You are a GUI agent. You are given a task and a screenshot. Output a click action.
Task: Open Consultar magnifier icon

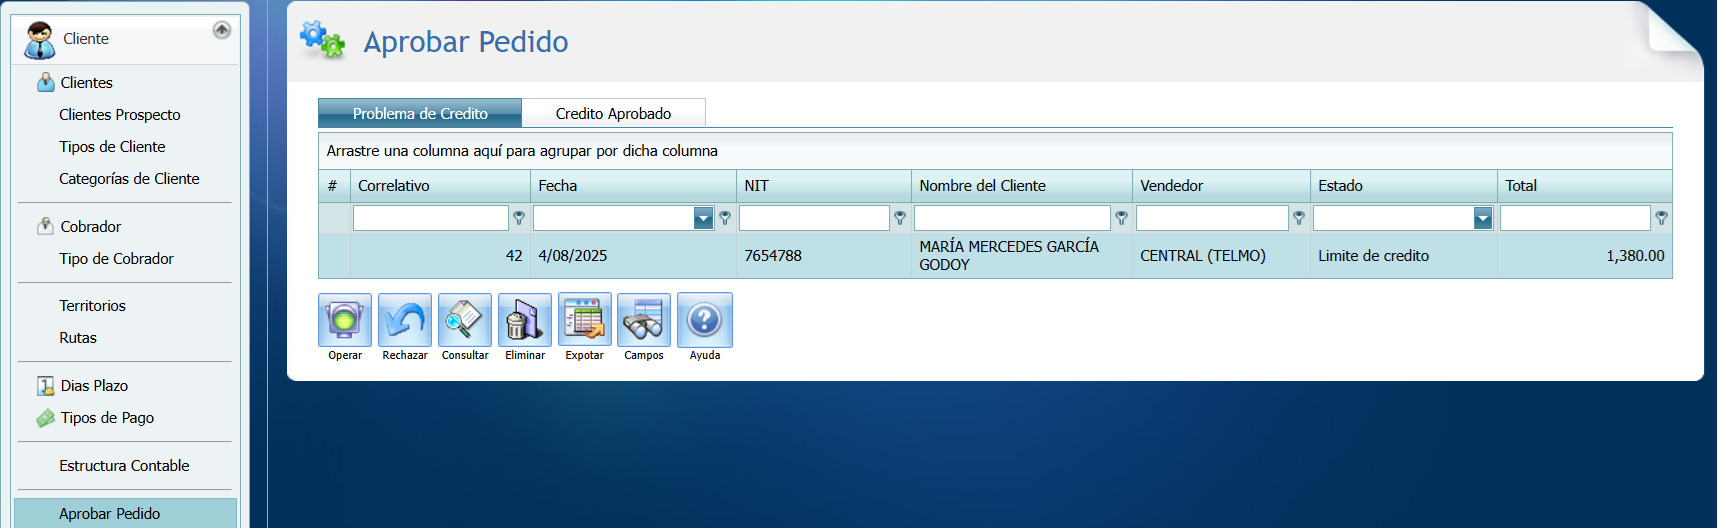(x=465, y=320)
